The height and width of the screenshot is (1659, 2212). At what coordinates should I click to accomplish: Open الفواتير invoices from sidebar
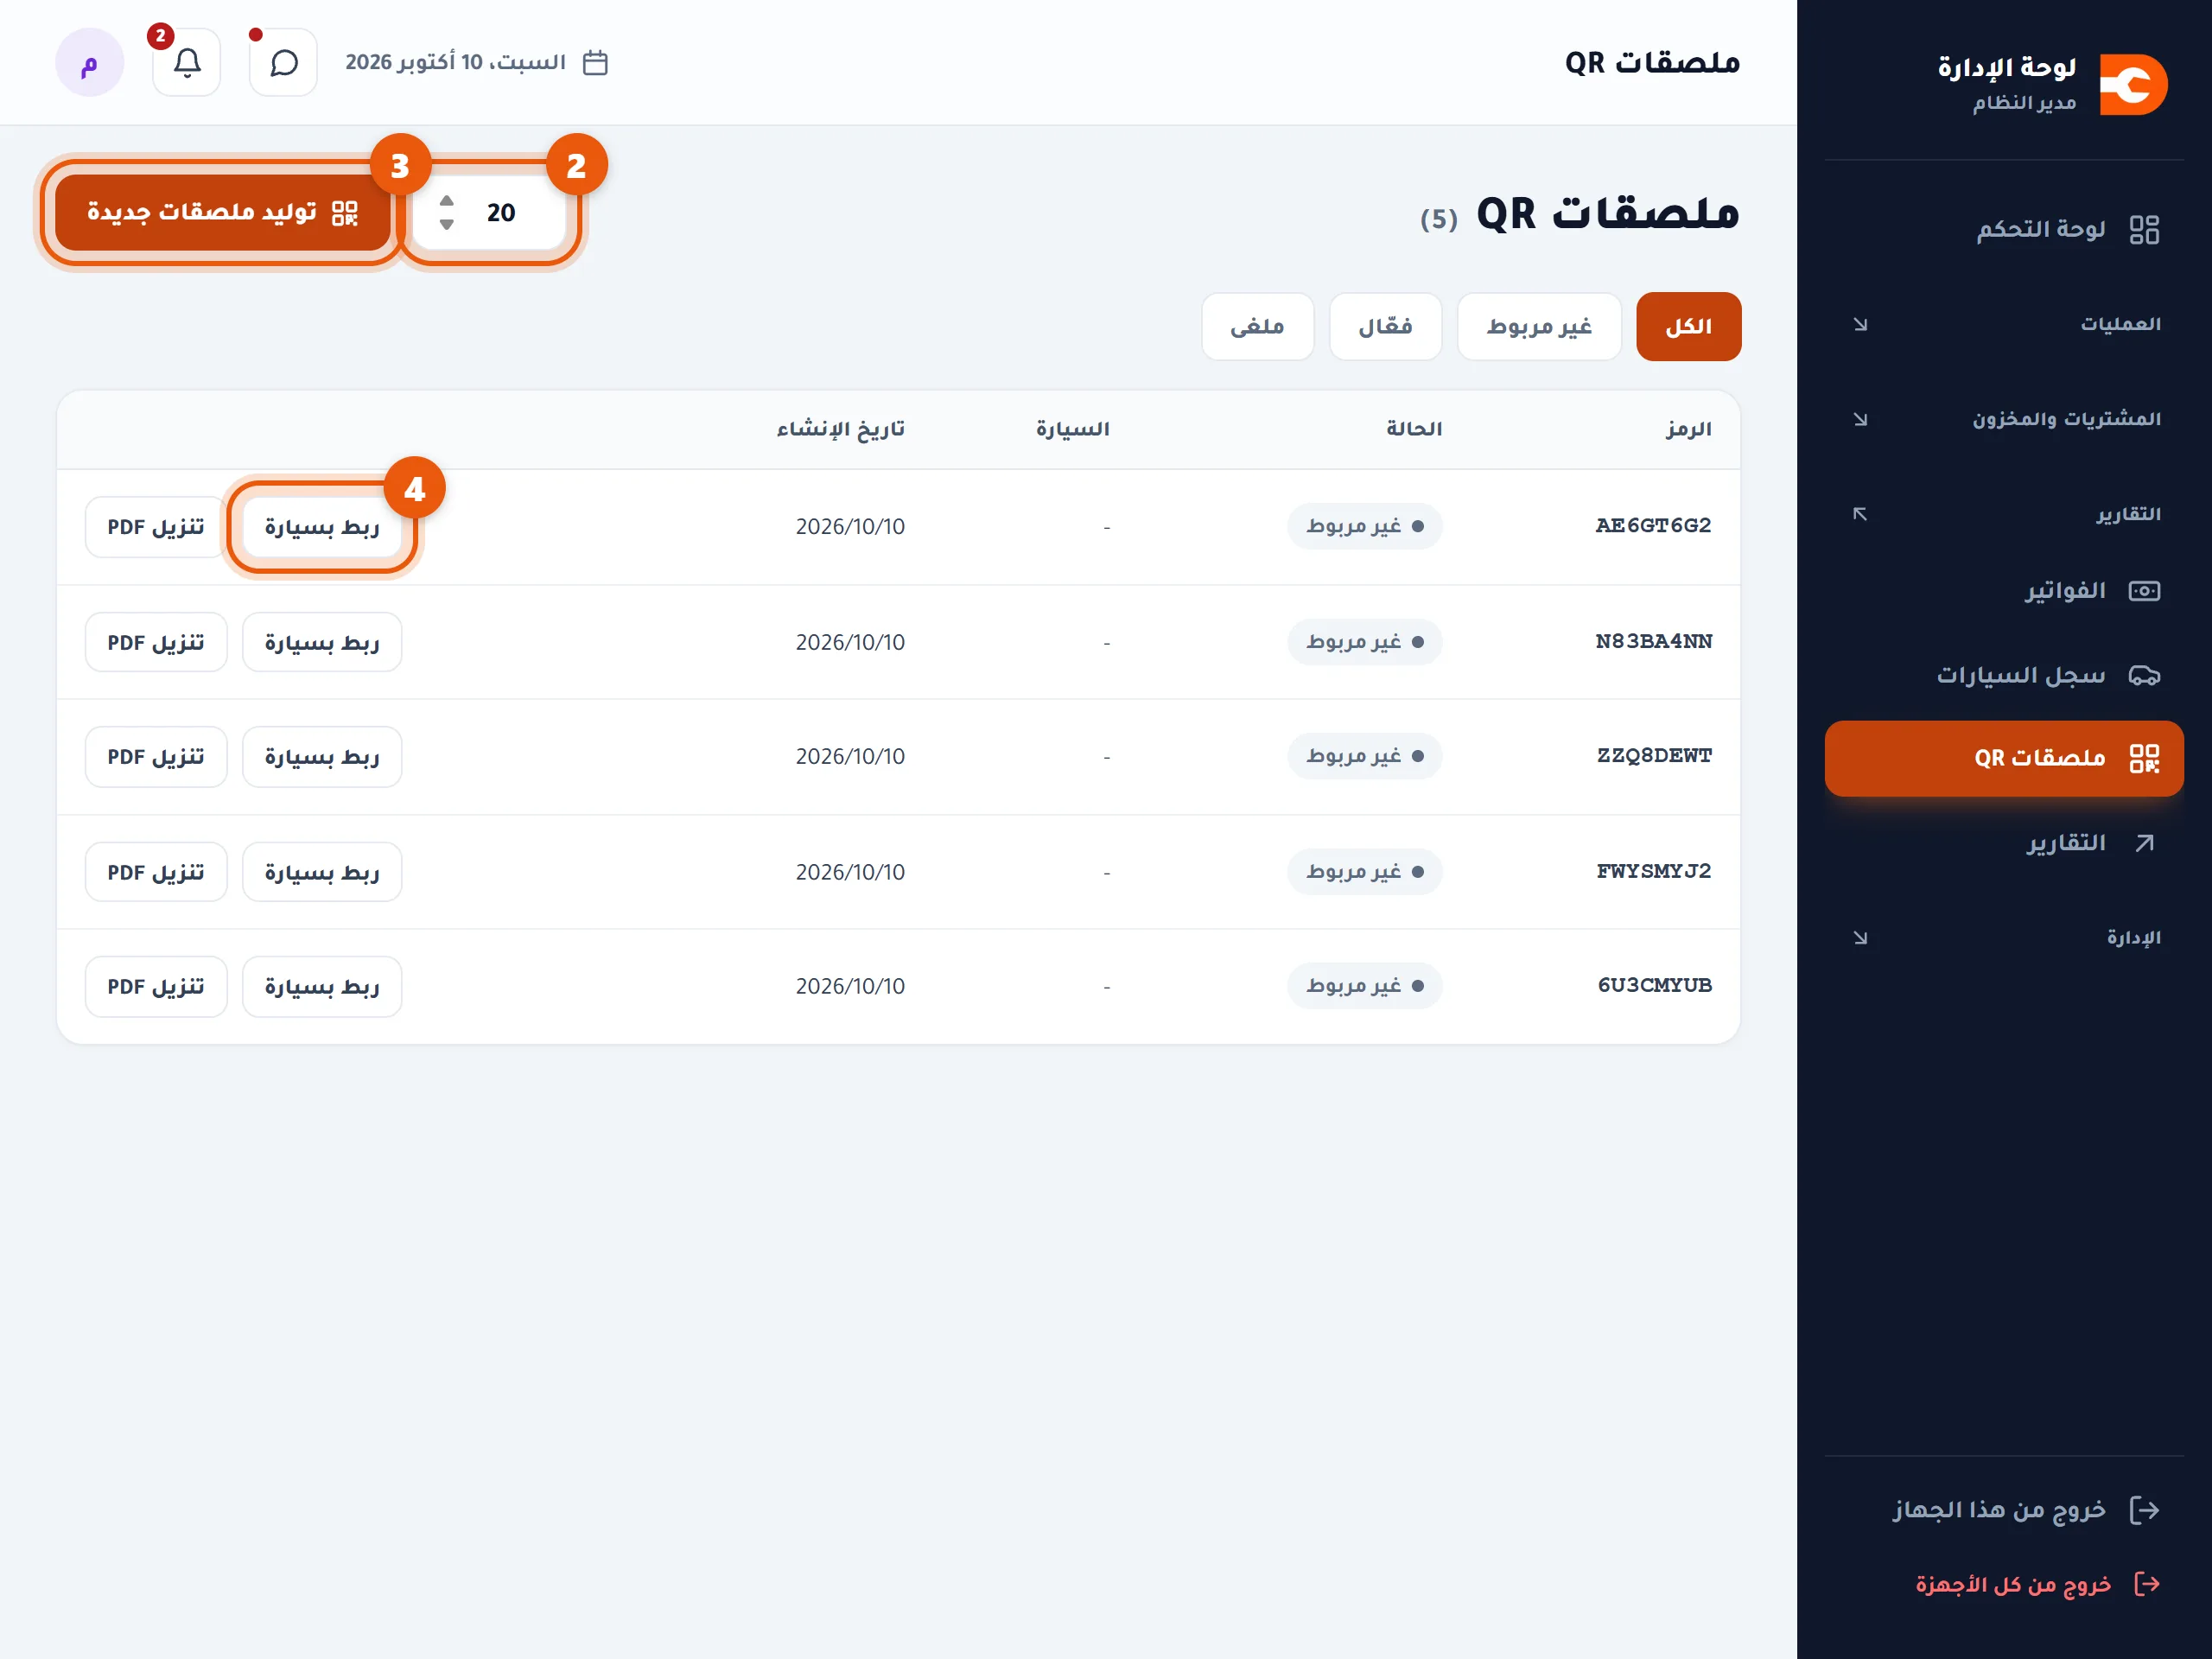(x=2004, y=591)
